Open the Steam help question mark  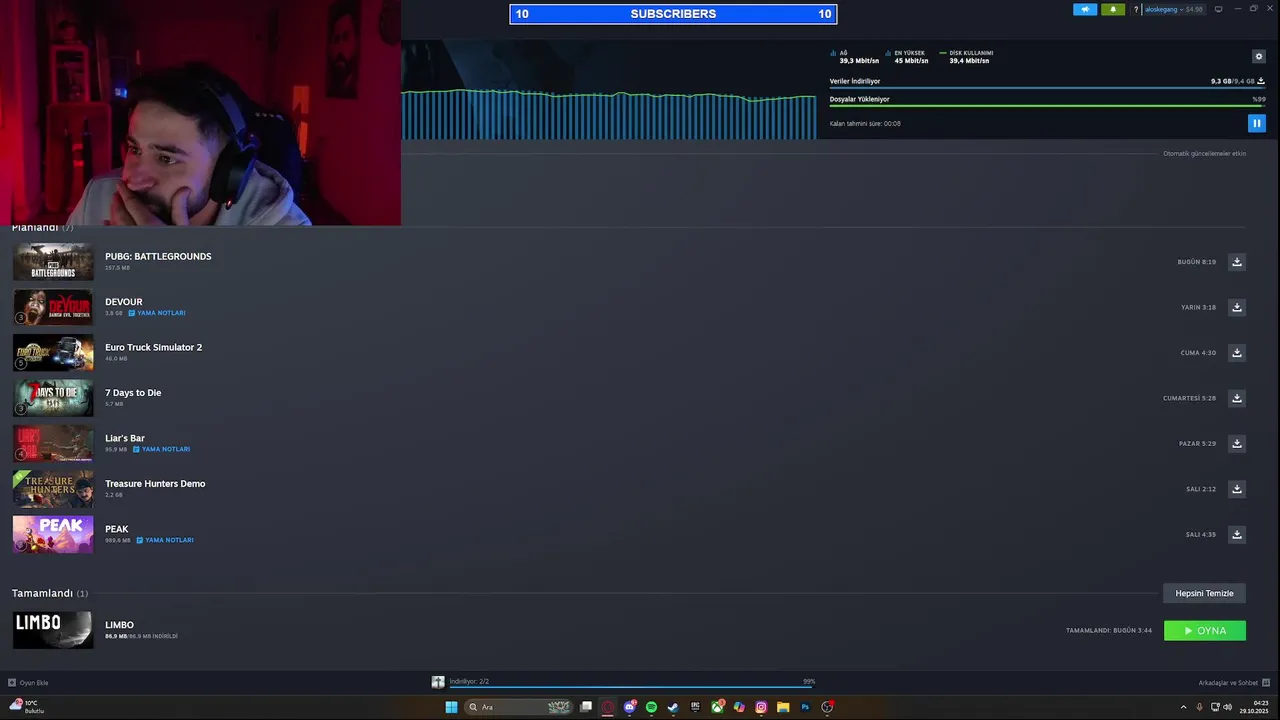[1136, 9]
